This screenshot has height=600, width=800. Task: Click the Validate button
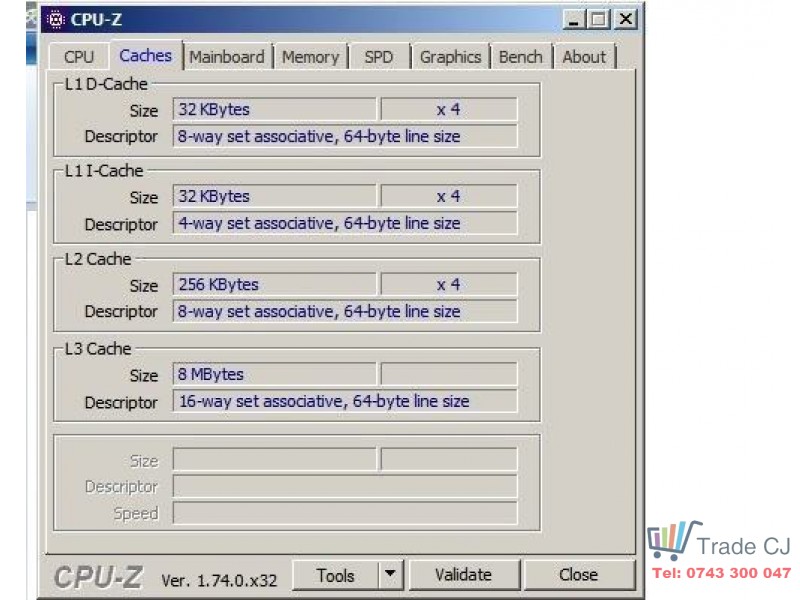tap(463, 575)
